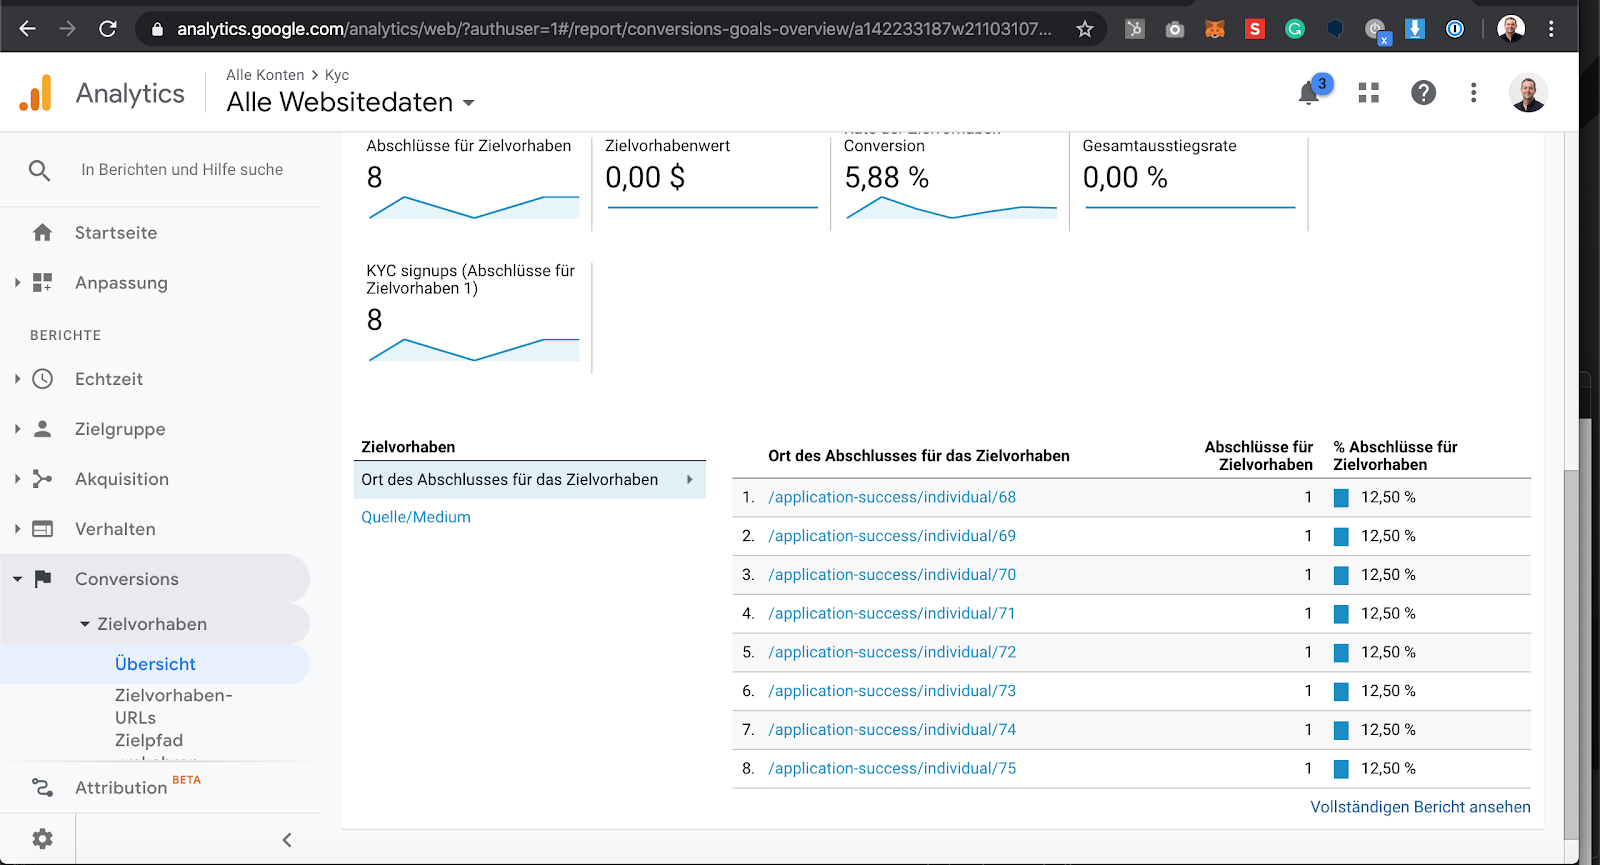This screenshot has height=865, width=1600.
Task: Open the Zielpfad report
Action: 149,741
